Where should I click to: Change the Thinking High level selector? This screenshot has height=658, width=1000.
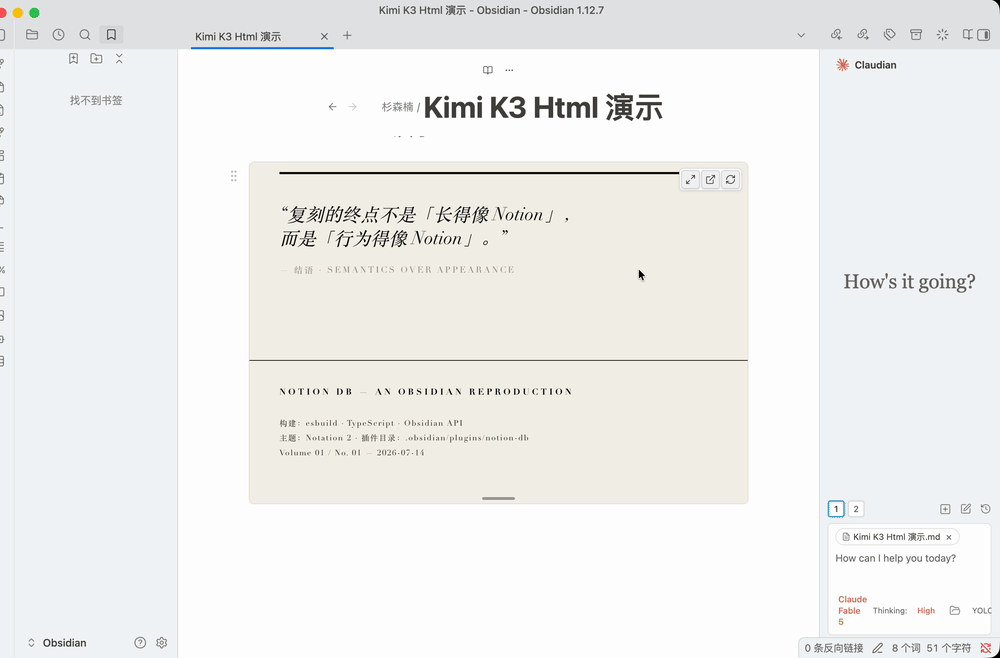(x=926, y=611)
